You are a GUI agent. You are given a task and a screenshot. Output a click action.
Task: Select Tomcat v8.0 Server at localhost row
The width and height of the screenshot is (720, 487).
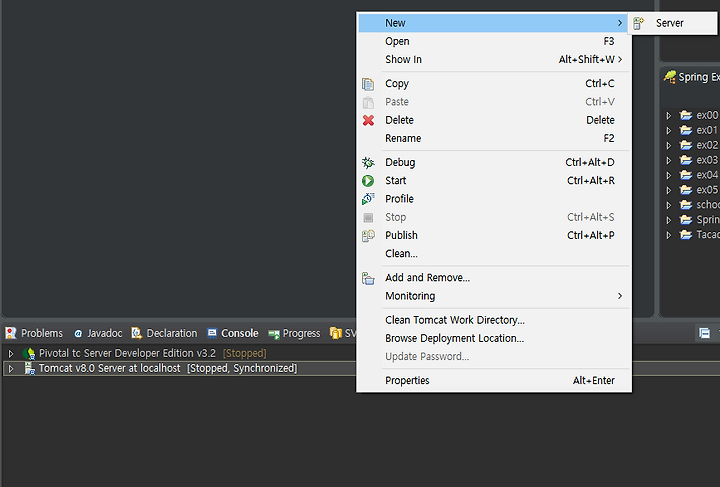click(x=179, y=368)
